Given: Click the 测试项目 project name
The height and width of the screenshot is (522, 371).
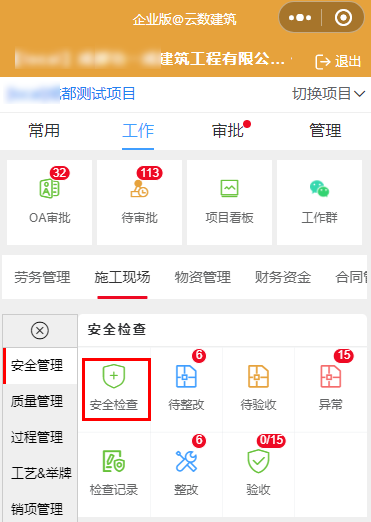Looking at the screenshot, I should pos(97,94).
